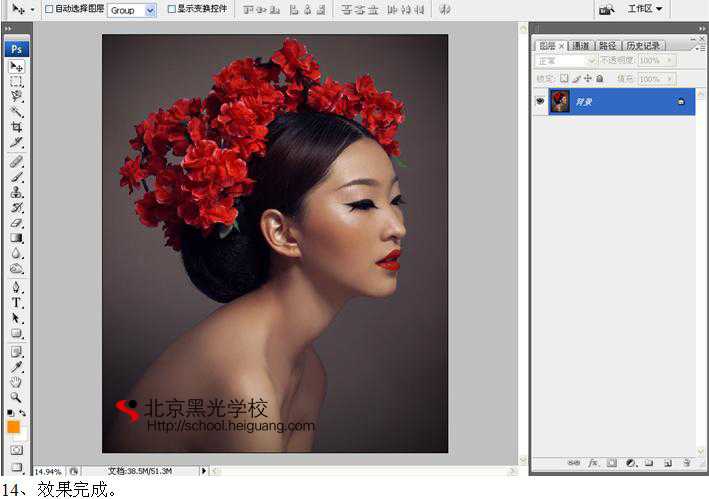Pick the Crop tool
Screen dimensions: 709x499
[17, 127]
